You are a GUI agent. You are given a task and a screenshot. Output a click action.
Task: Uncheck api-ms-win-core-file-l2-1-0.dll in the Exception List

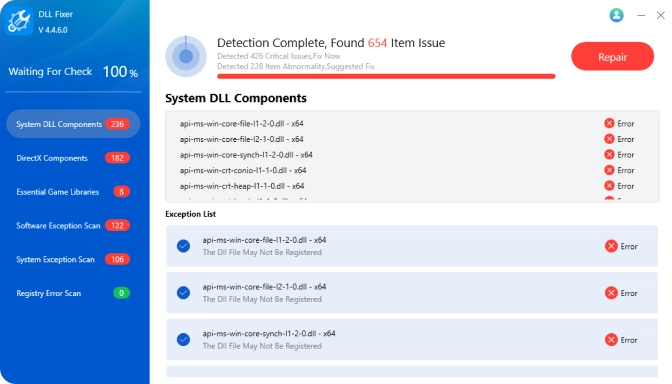[183, 293]
